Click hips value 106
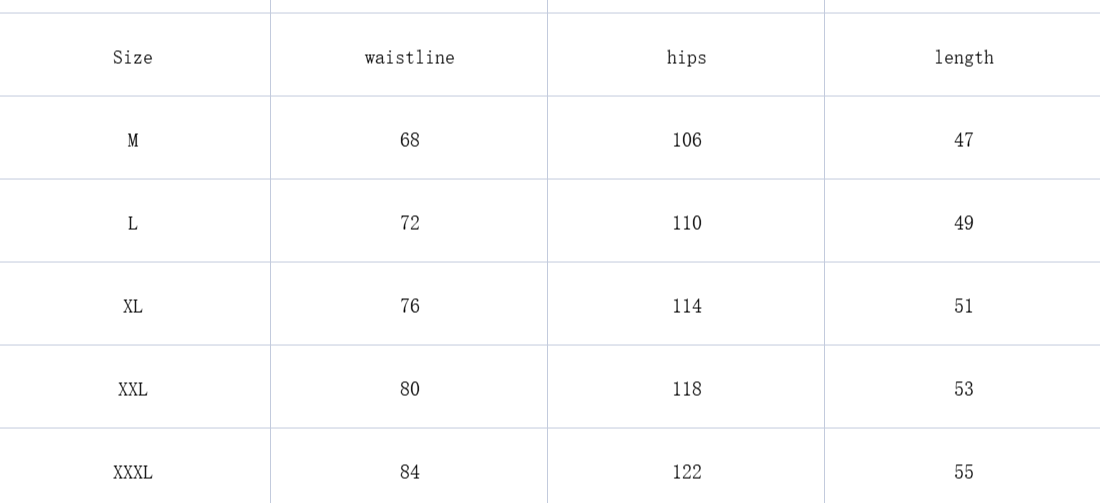 point(686,140)
